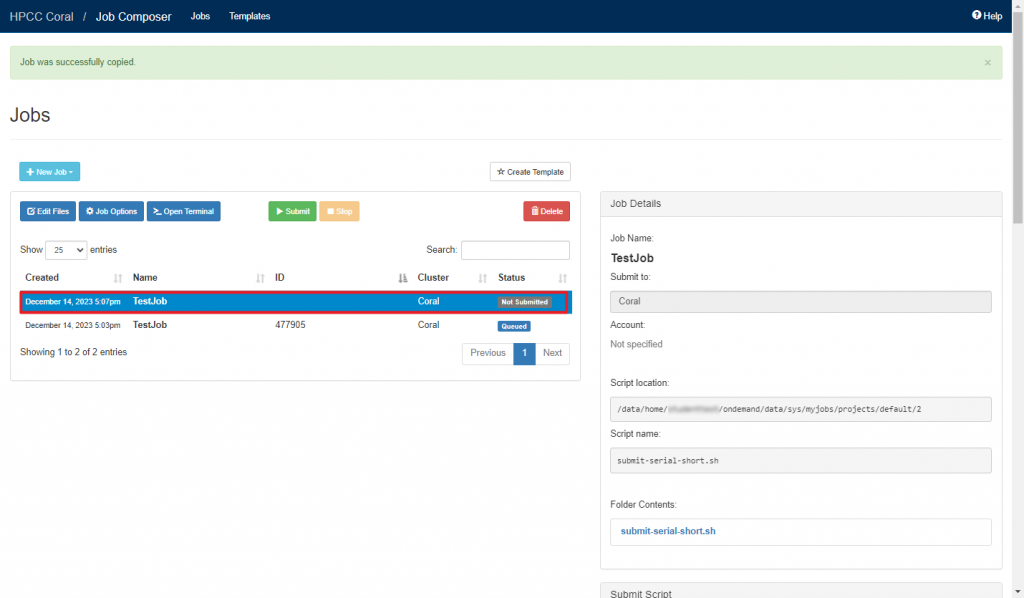1024x598 pixels.
Task: Open Job Options settings
Action: (110, 211)
